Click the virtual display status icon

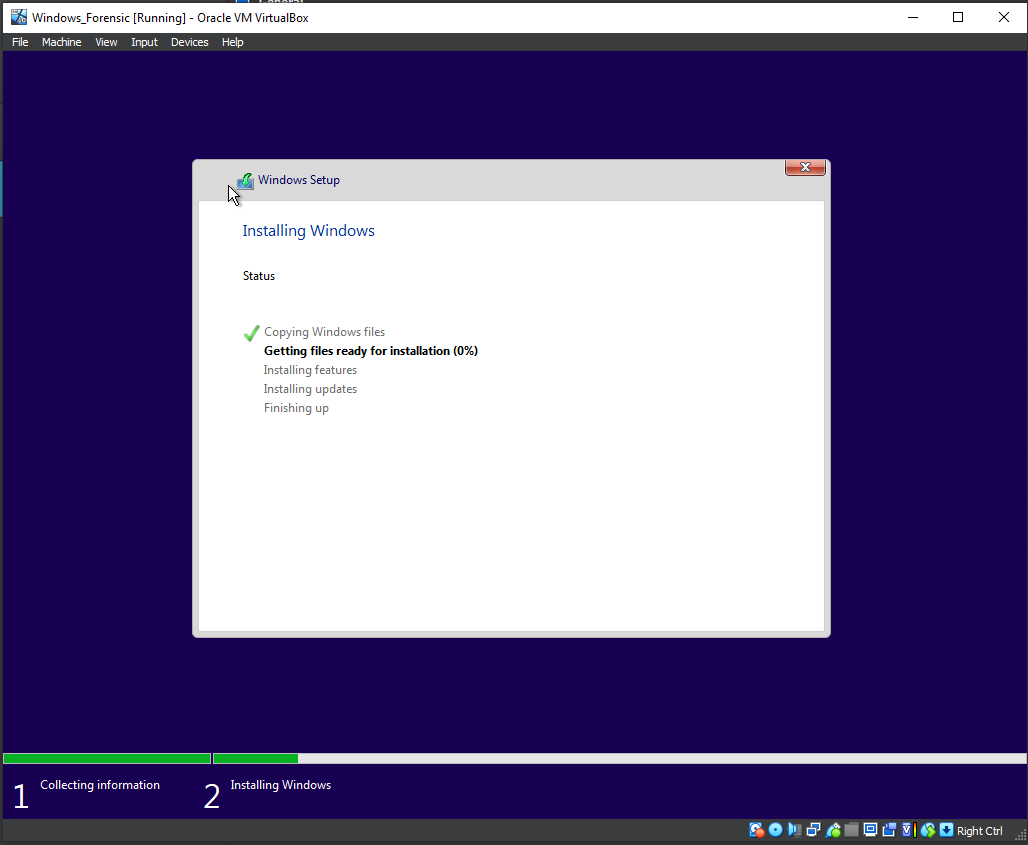[x=870, y=830]
